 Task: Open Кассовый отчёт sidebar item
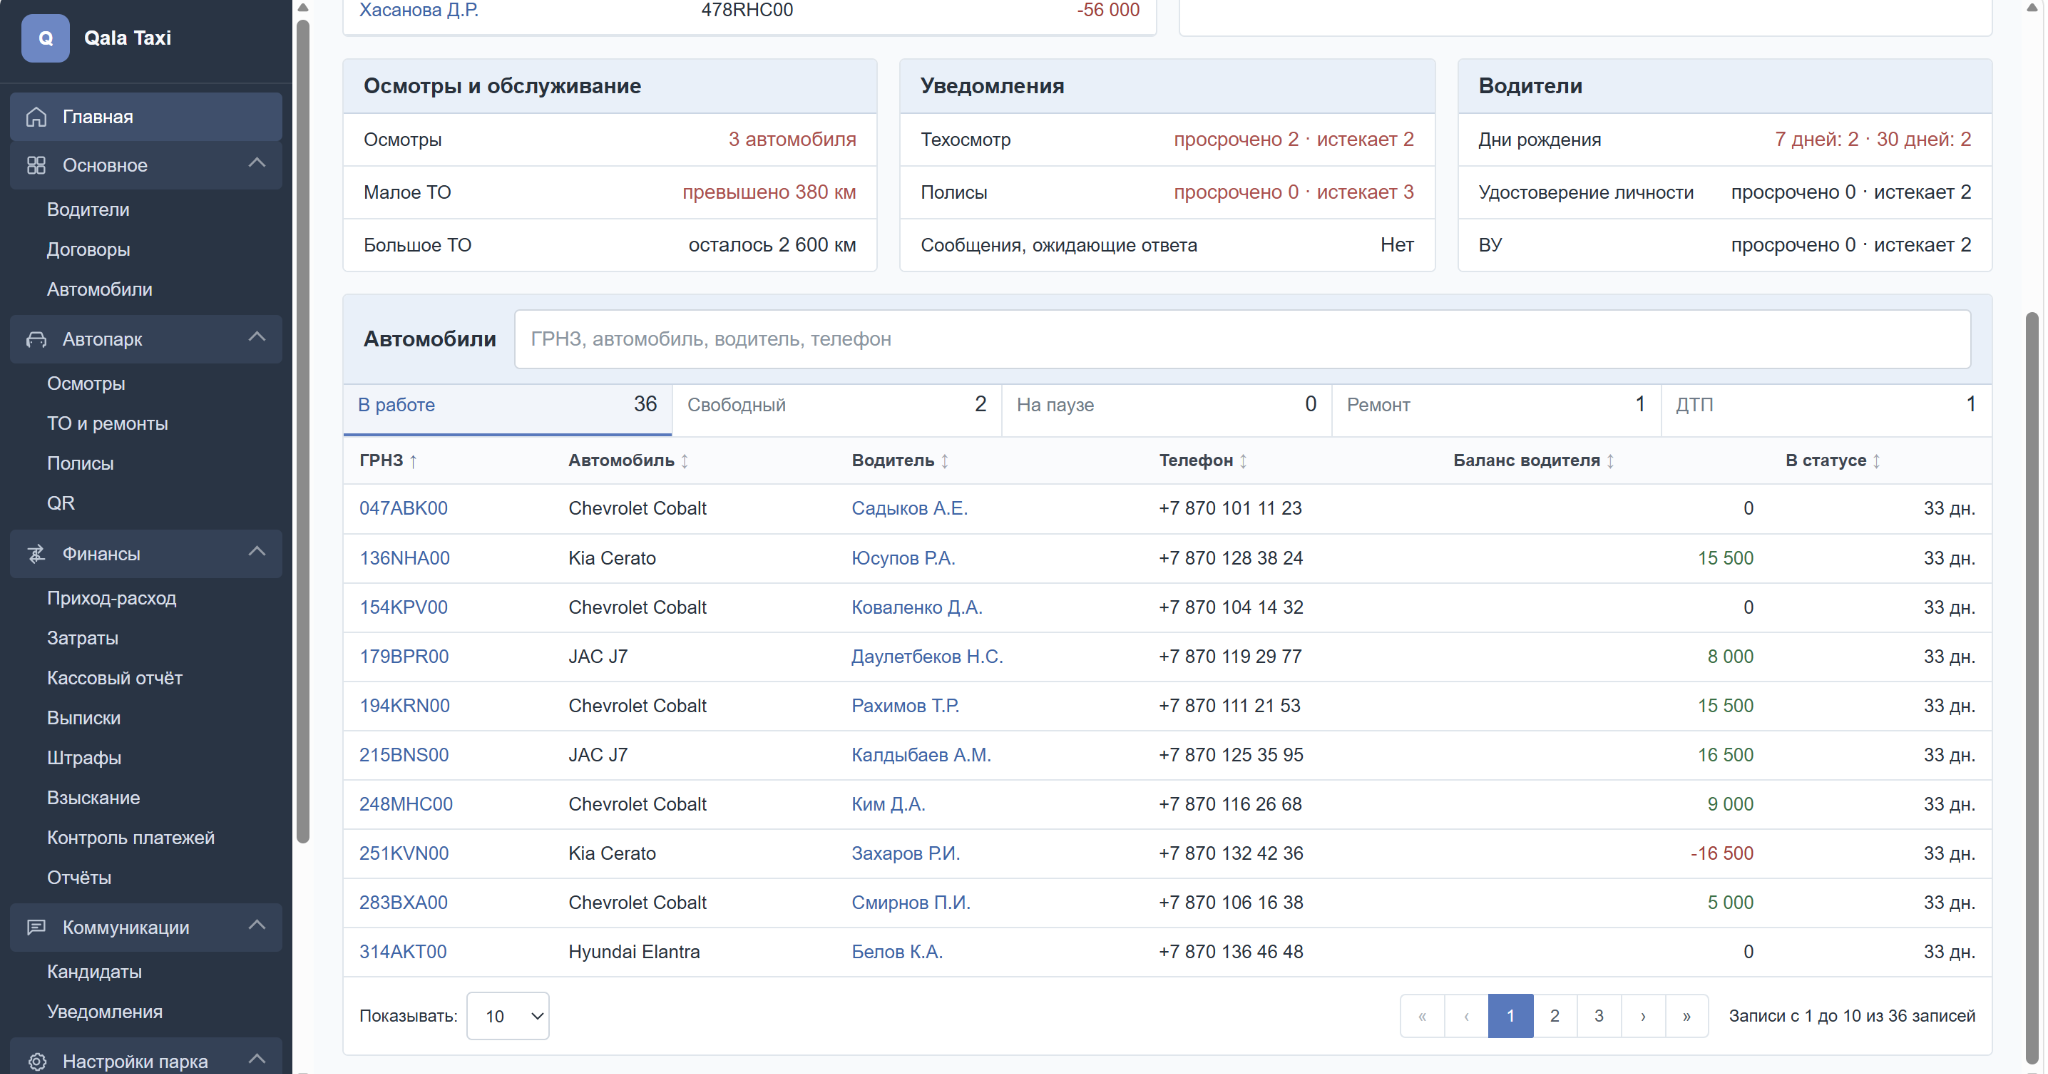[115, 679]
